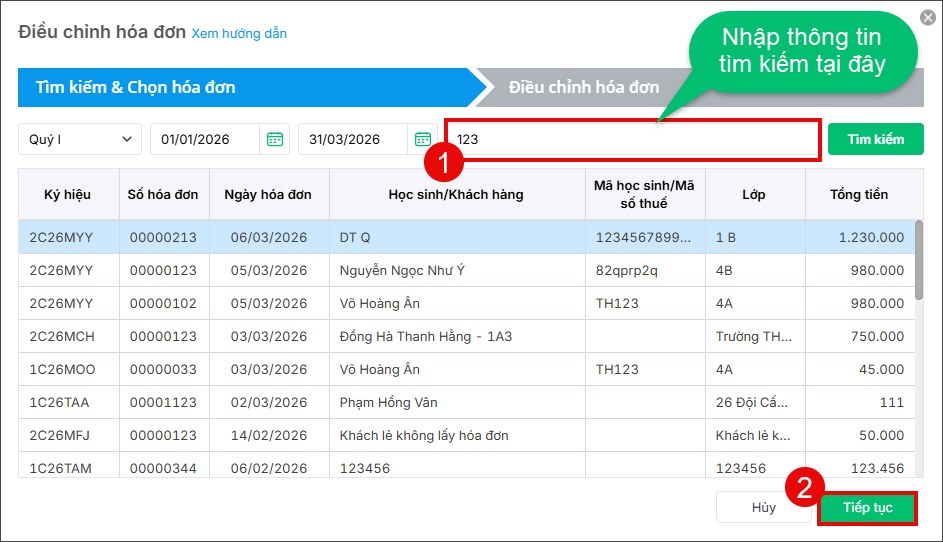Click the 31/03/2026 end date field
The image size is (943, 542).
(x=353, y=139)
